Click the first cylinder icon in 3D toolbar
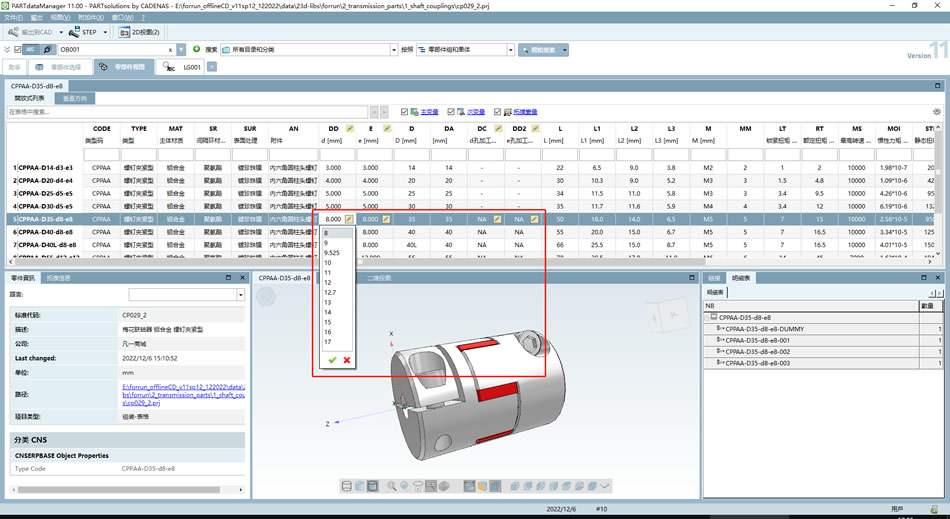Viewport: 950px width, 519px height. [347, 486]
